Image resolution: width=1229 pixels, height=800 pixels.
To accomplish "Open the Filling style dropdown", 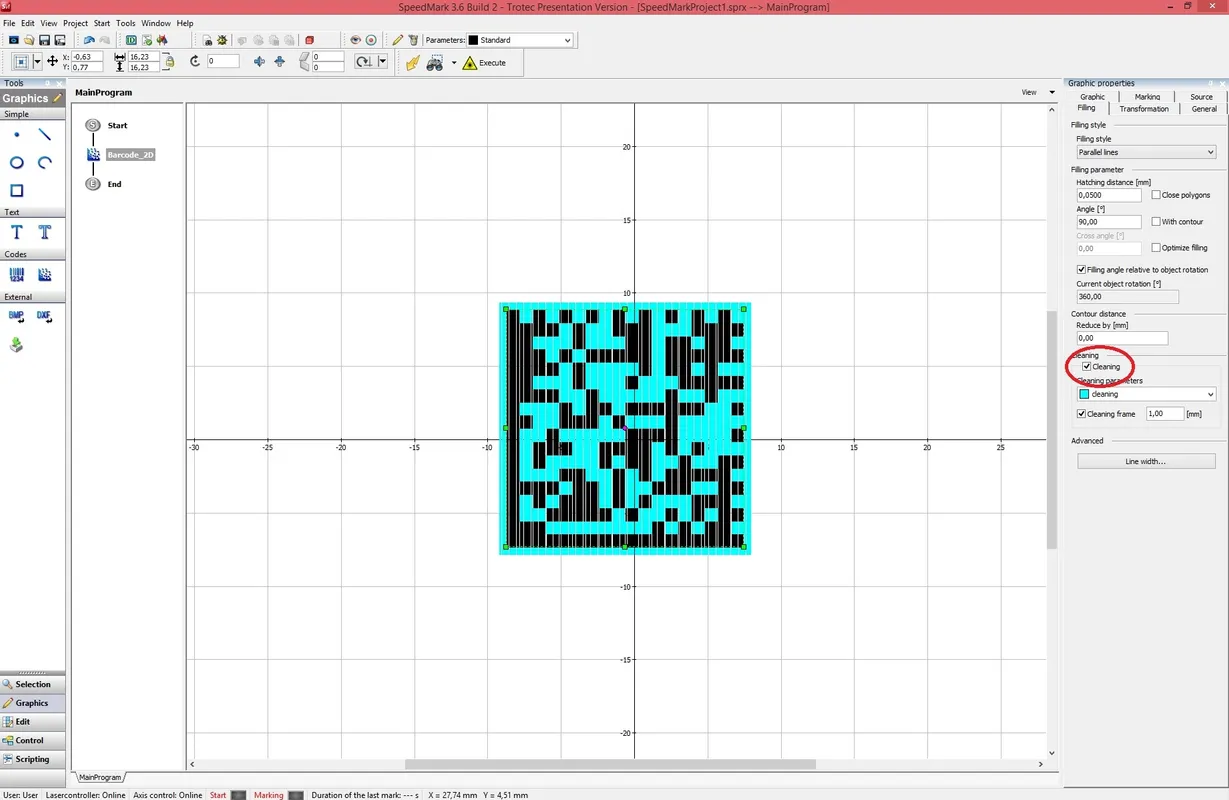I will [1145, 152].
